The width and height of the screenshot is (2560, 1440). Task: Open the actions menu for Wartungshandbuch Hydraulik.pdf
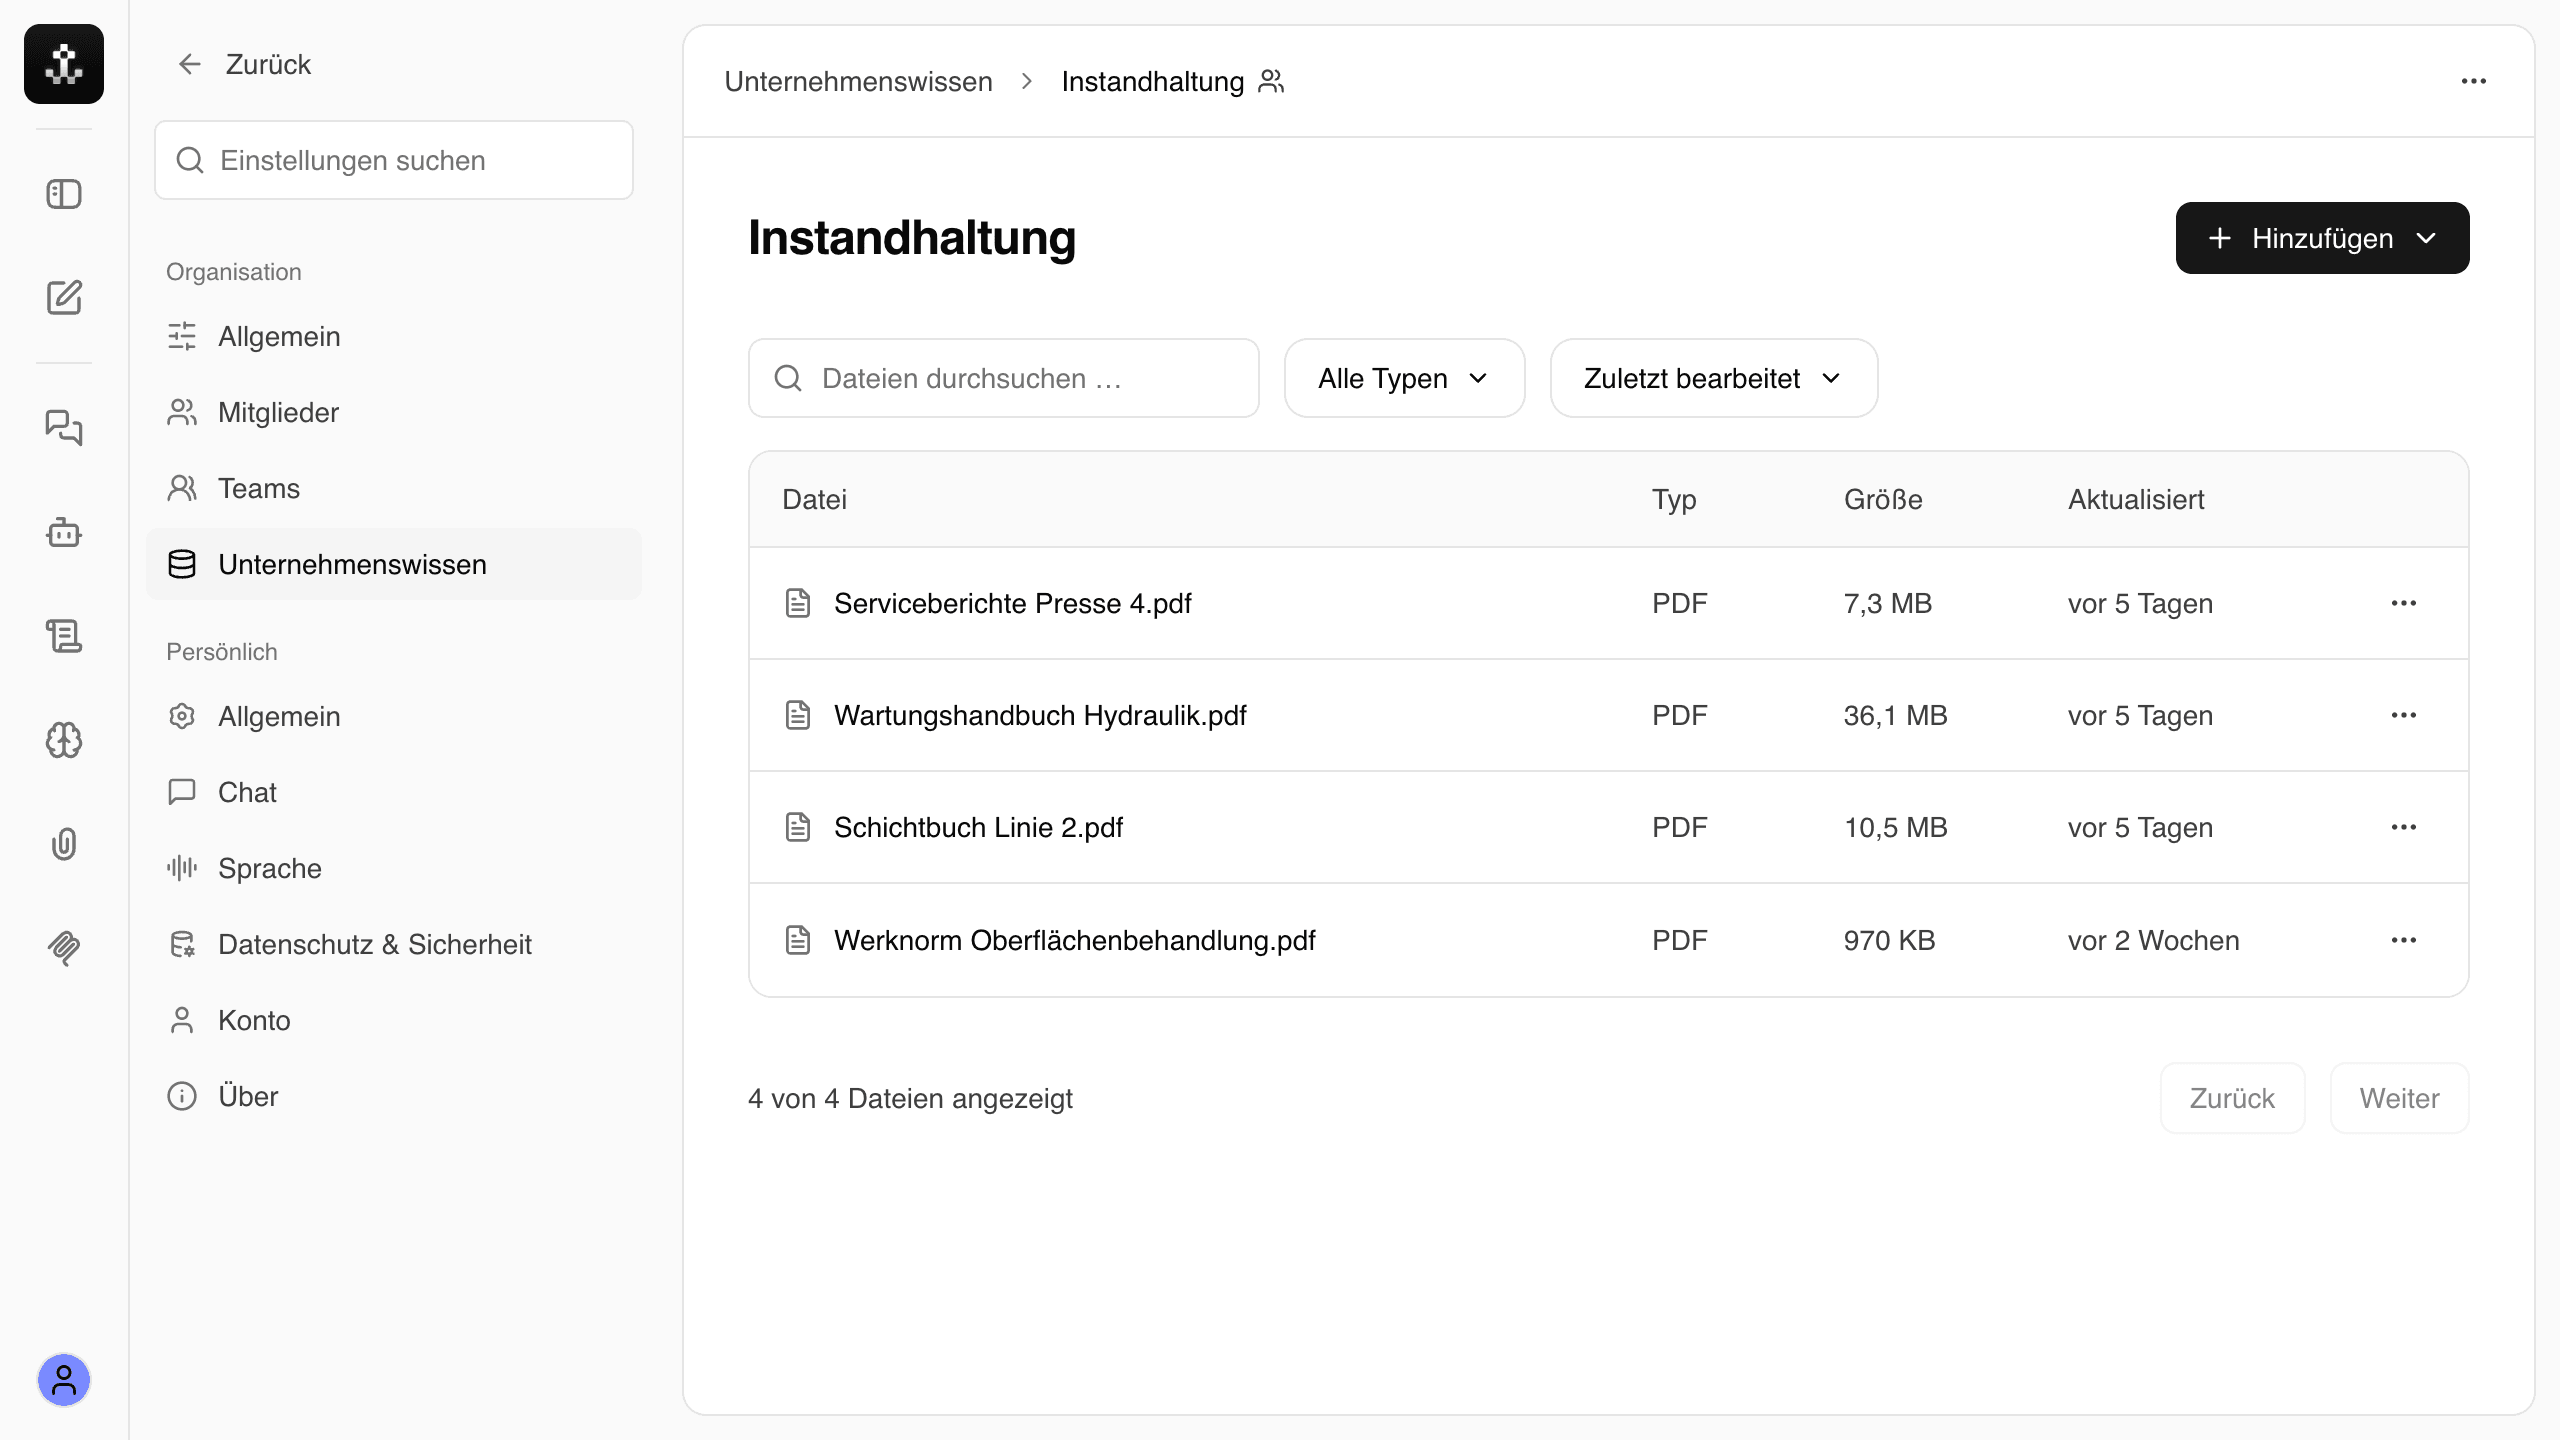click(x=2404, y=715)
